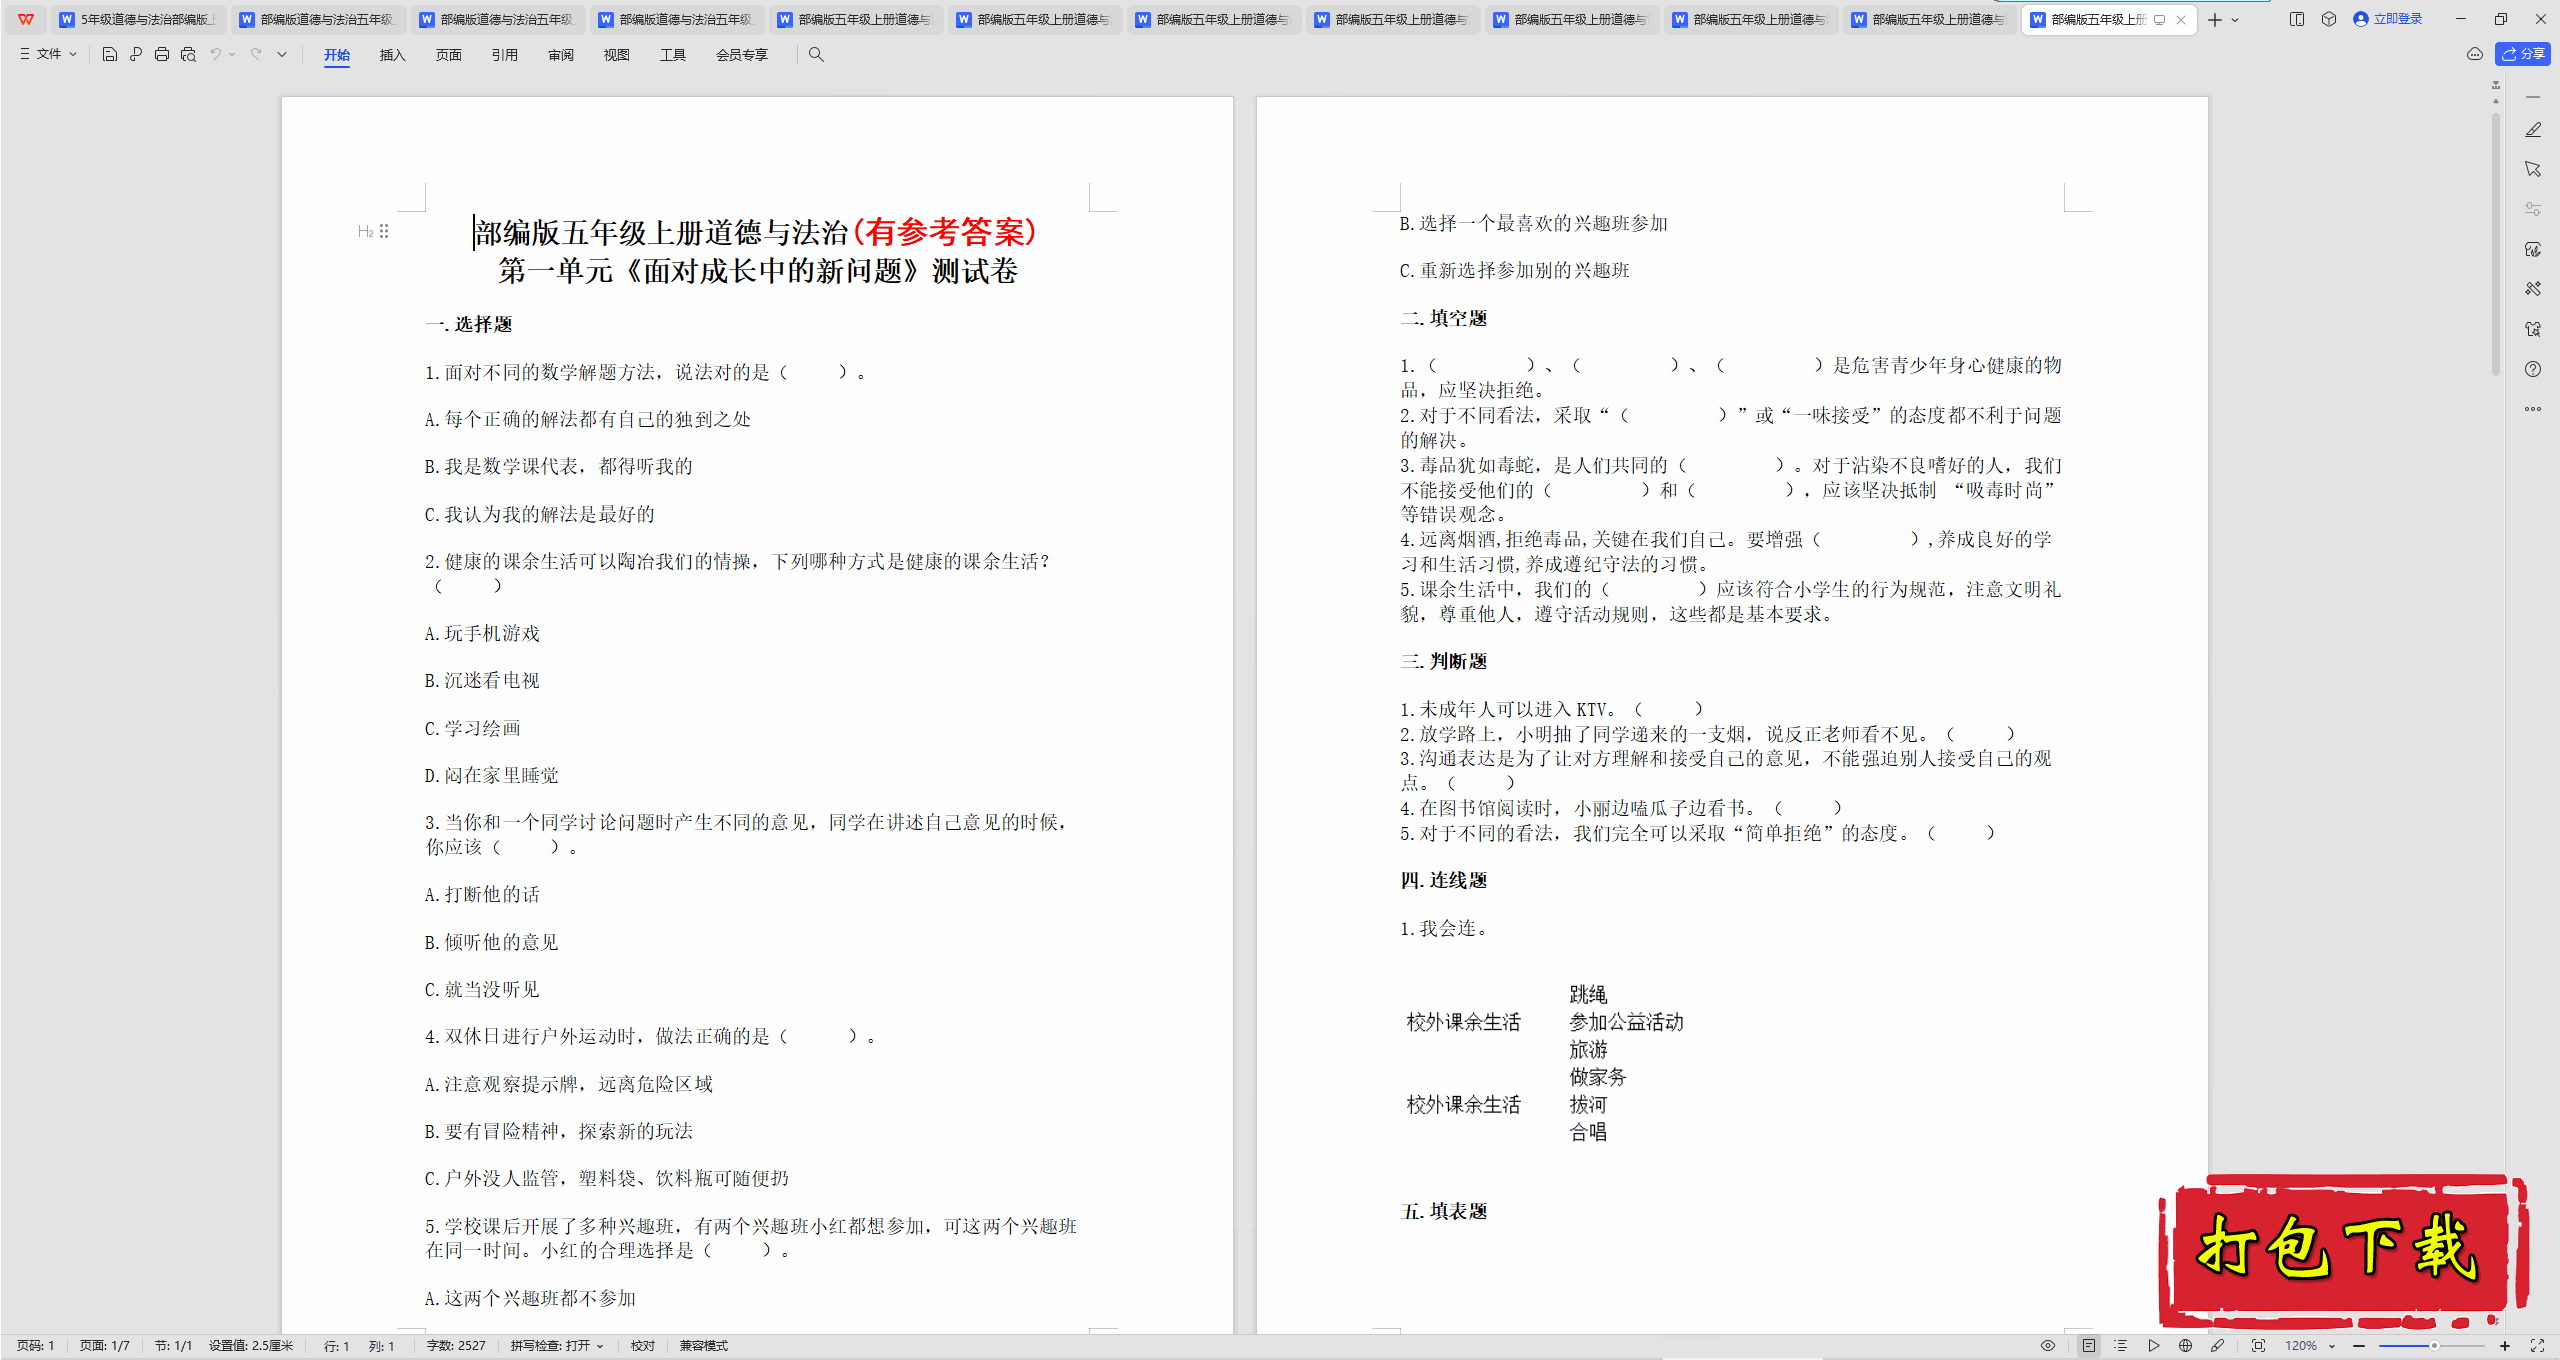Click the Print icon
2560x1360 pixels.
click(162, 55)
